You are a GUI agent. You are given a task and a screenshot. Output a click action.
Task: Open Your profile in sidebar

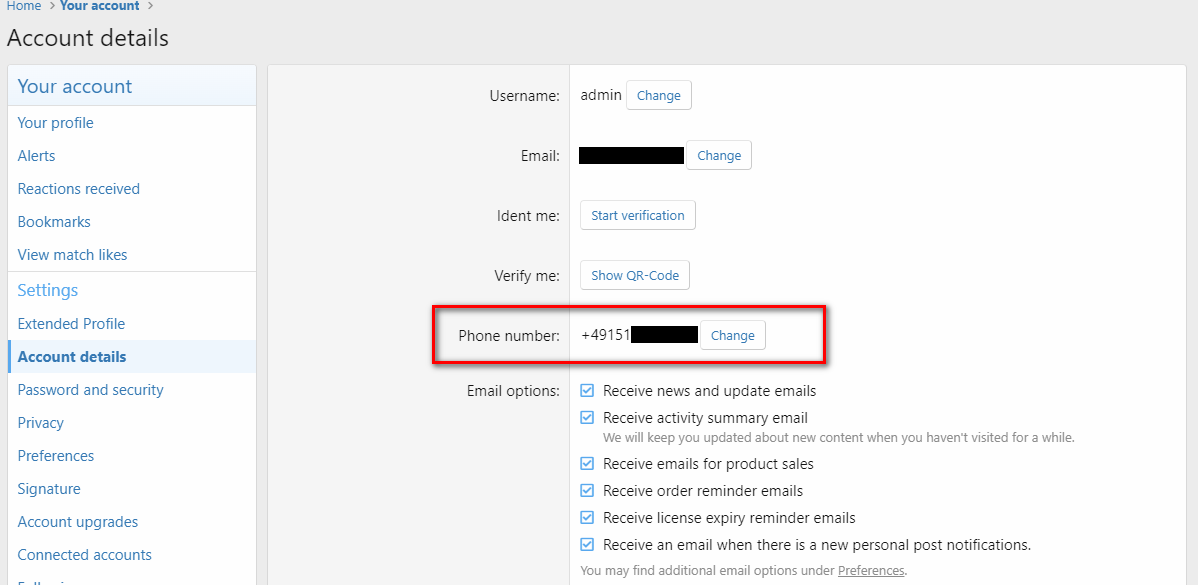[56, 123]
